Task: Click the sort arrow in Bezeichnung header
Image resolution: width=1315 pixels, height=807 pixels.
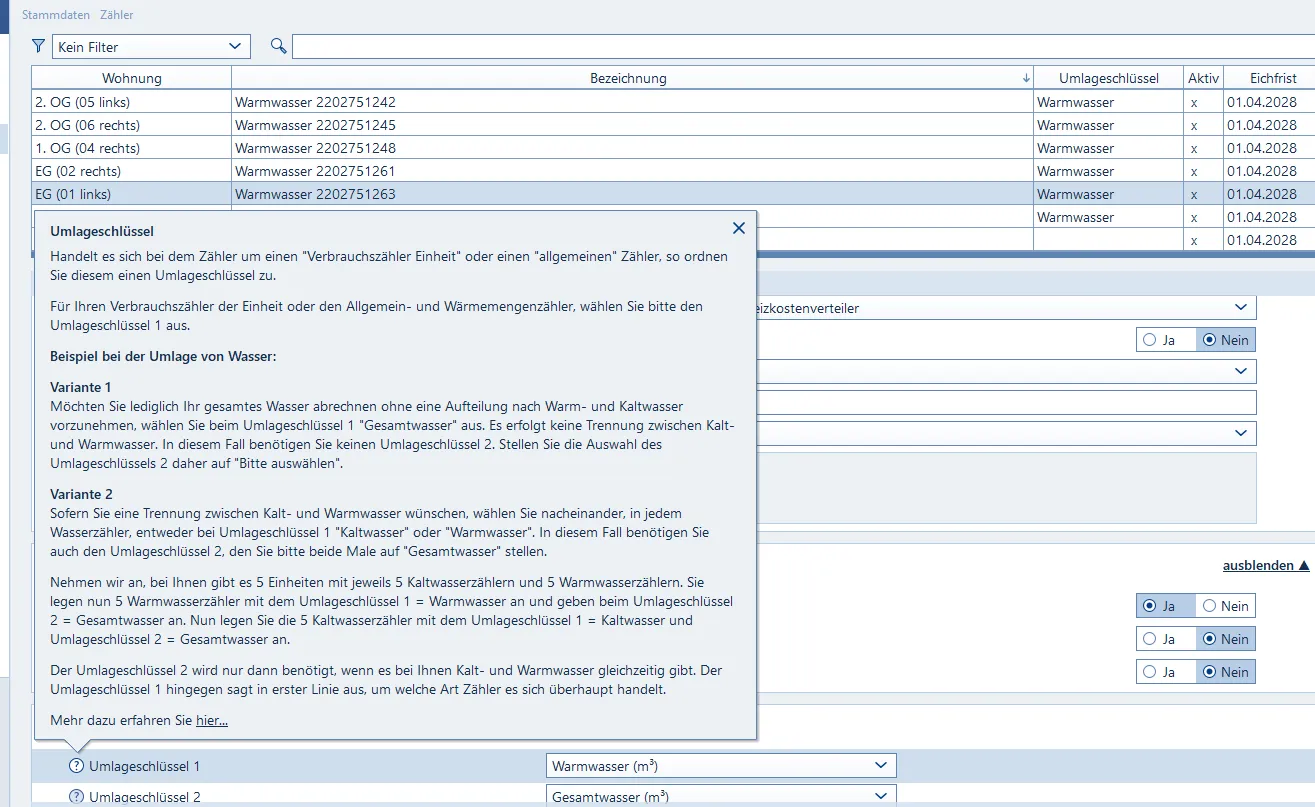Action: 1025,78
